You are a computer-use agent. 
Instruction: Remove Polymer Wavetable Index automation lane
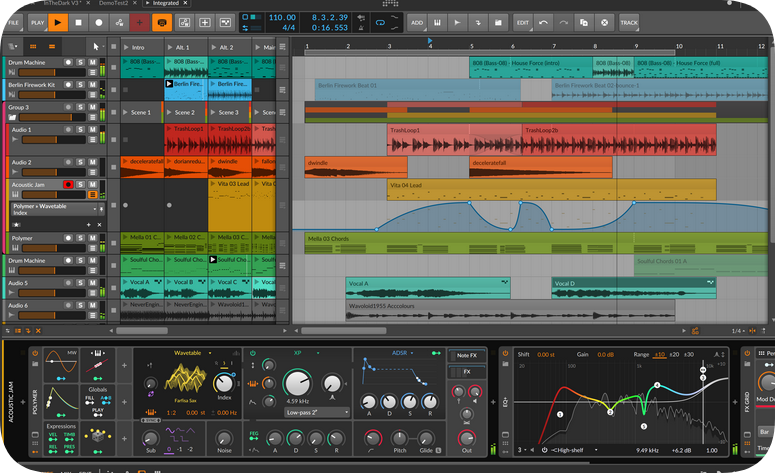(99, 225)
